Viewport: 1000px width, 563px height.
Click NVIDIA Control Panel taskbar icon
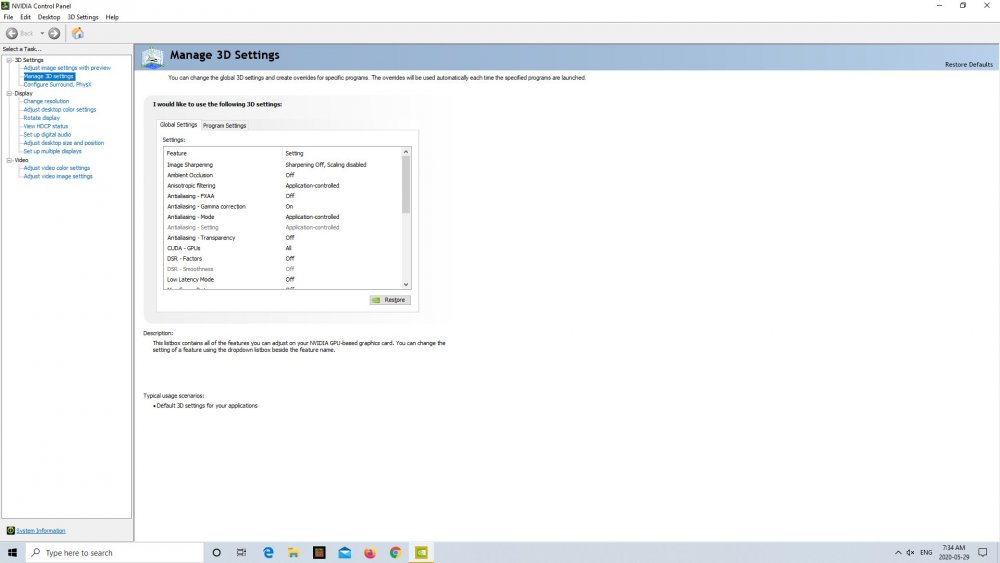click(421, 552)
